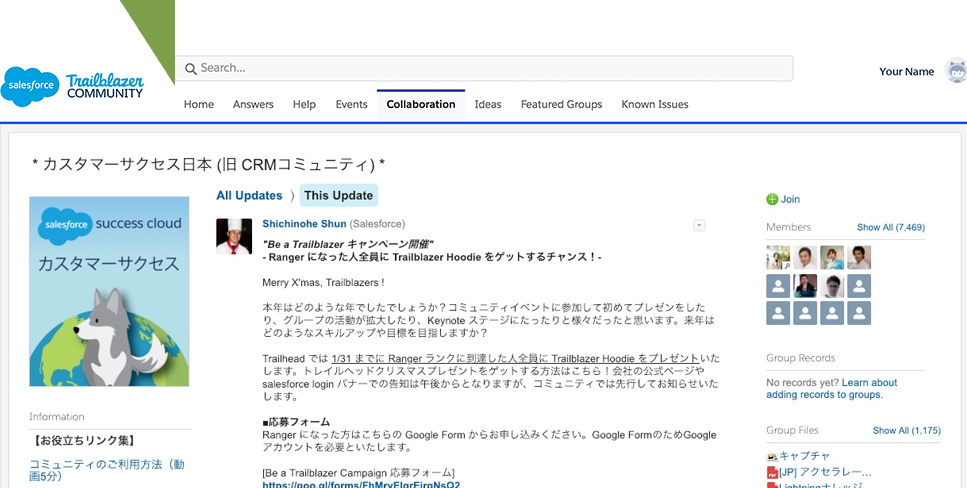Open Learn about adding records to groups
Viewport: 967px width, 488px height.
click(832, 389)
